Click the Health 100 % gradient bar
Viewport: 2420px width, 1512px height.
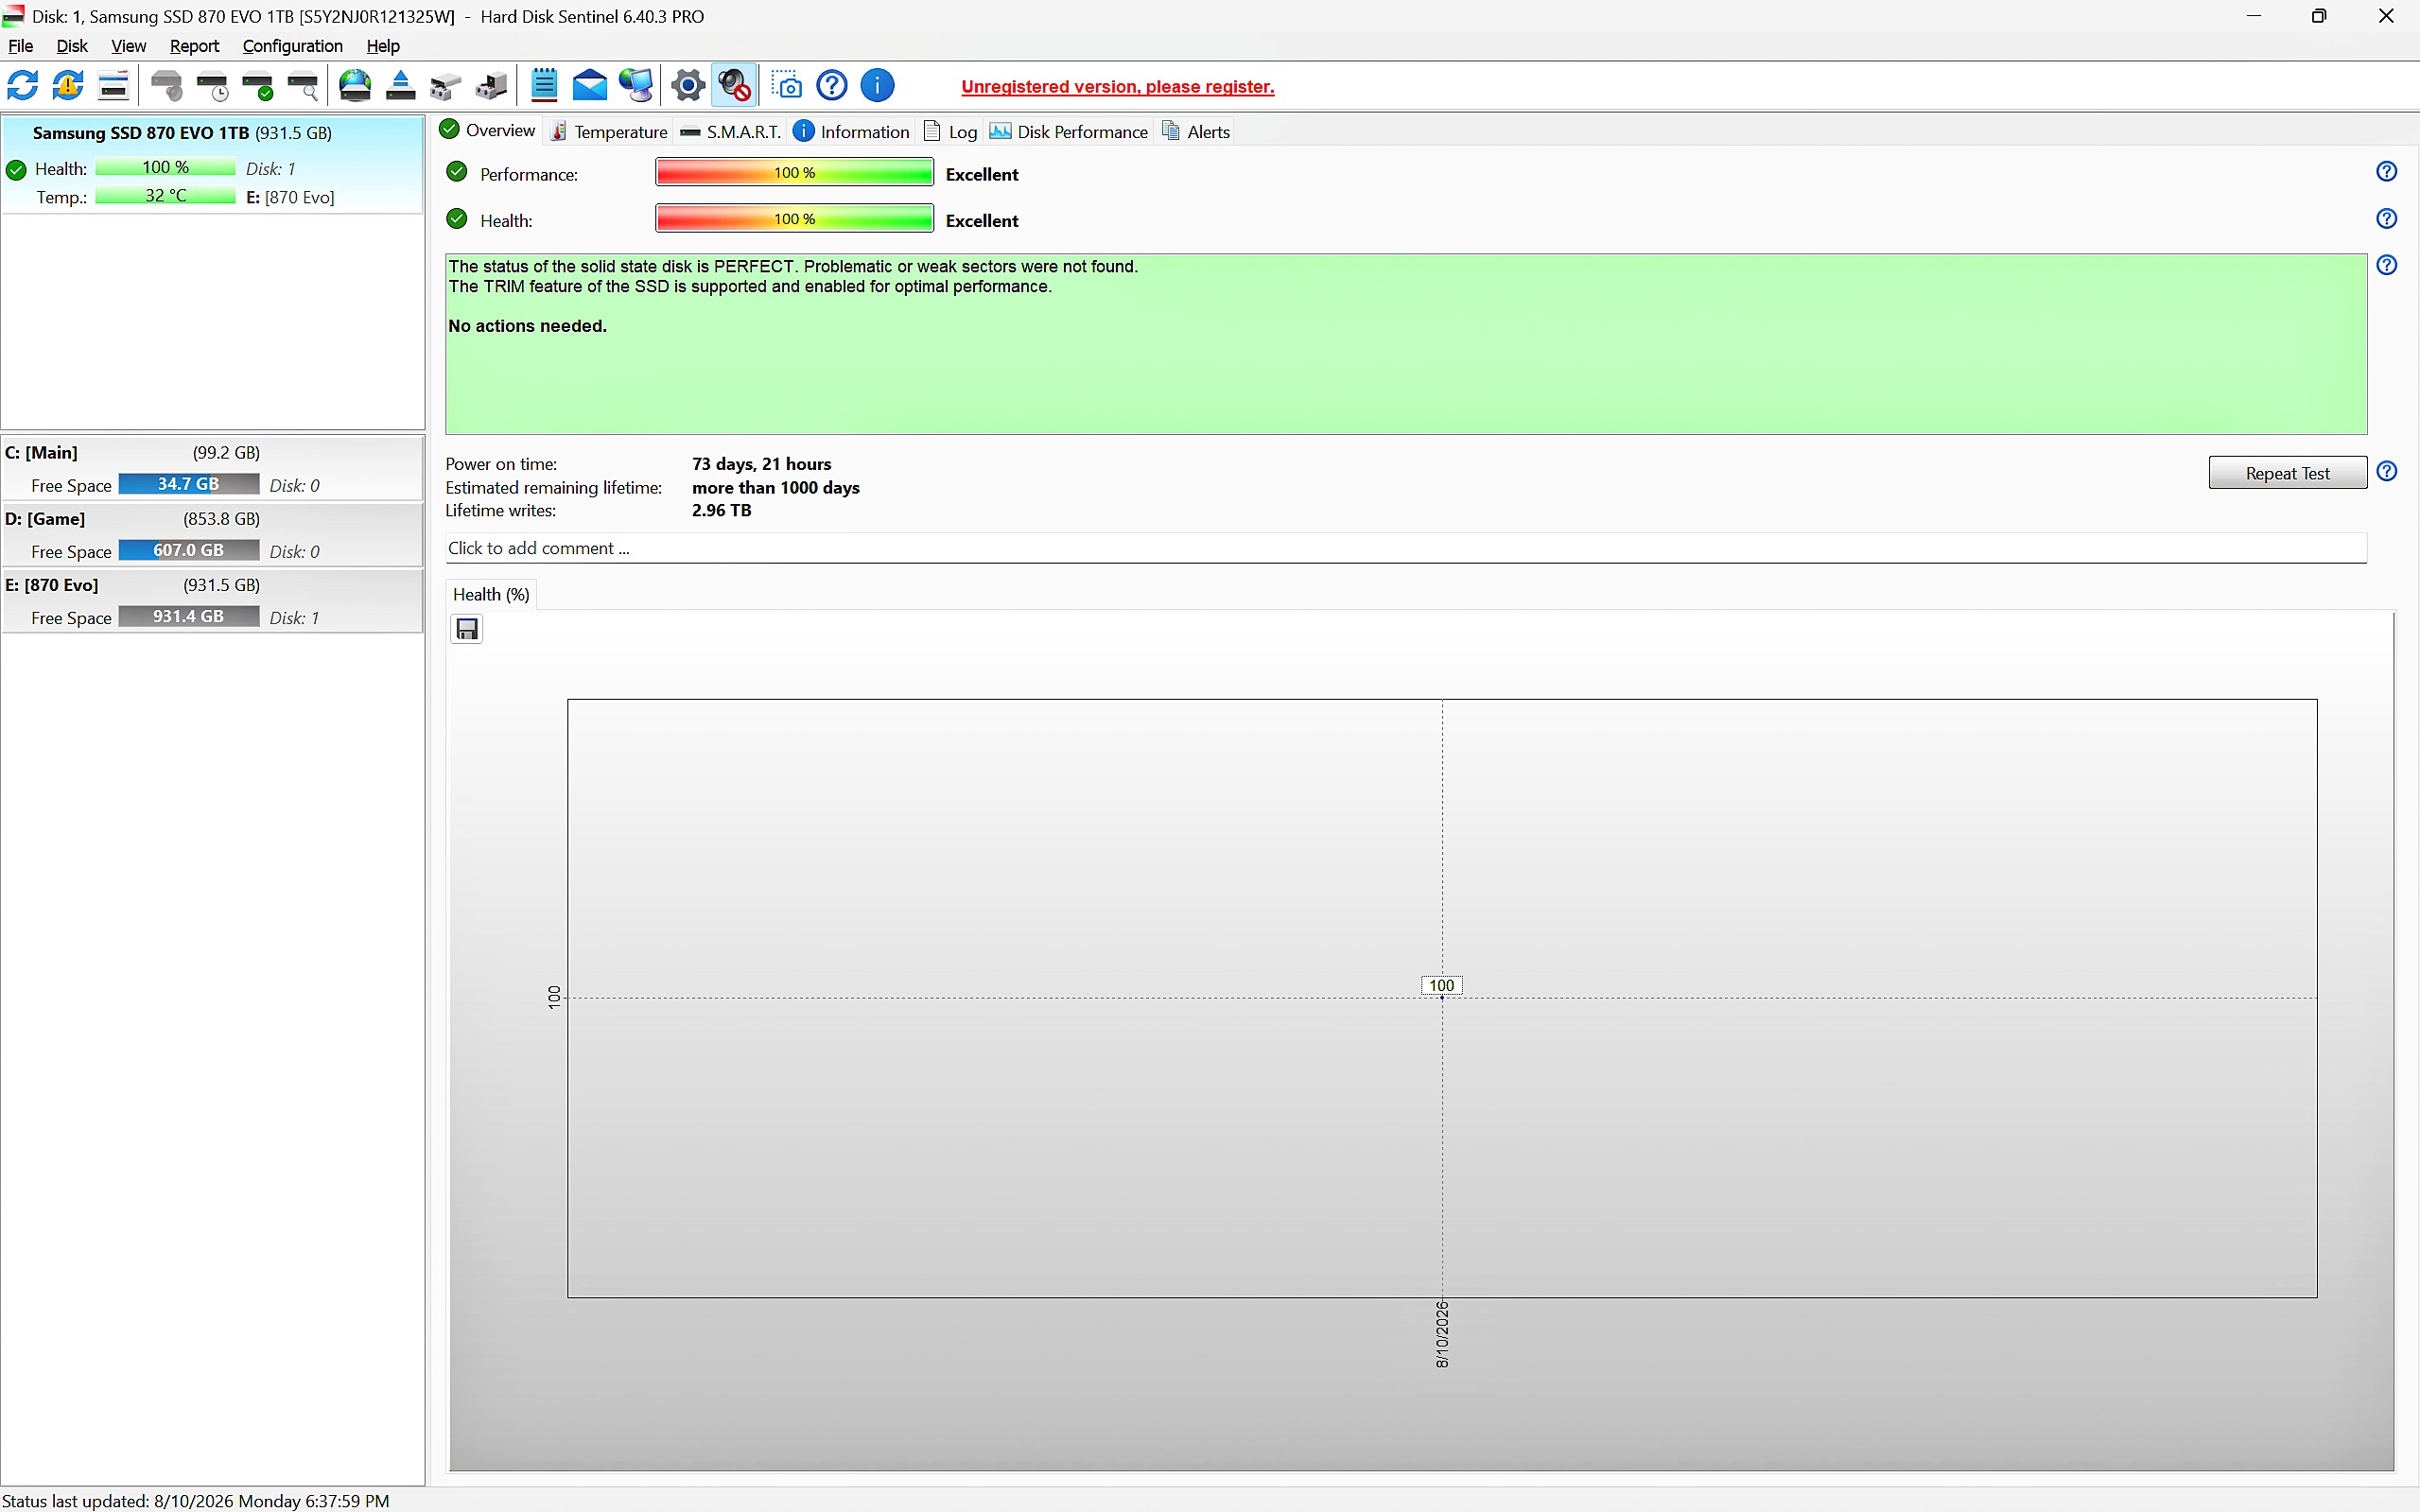coord(794,219)
